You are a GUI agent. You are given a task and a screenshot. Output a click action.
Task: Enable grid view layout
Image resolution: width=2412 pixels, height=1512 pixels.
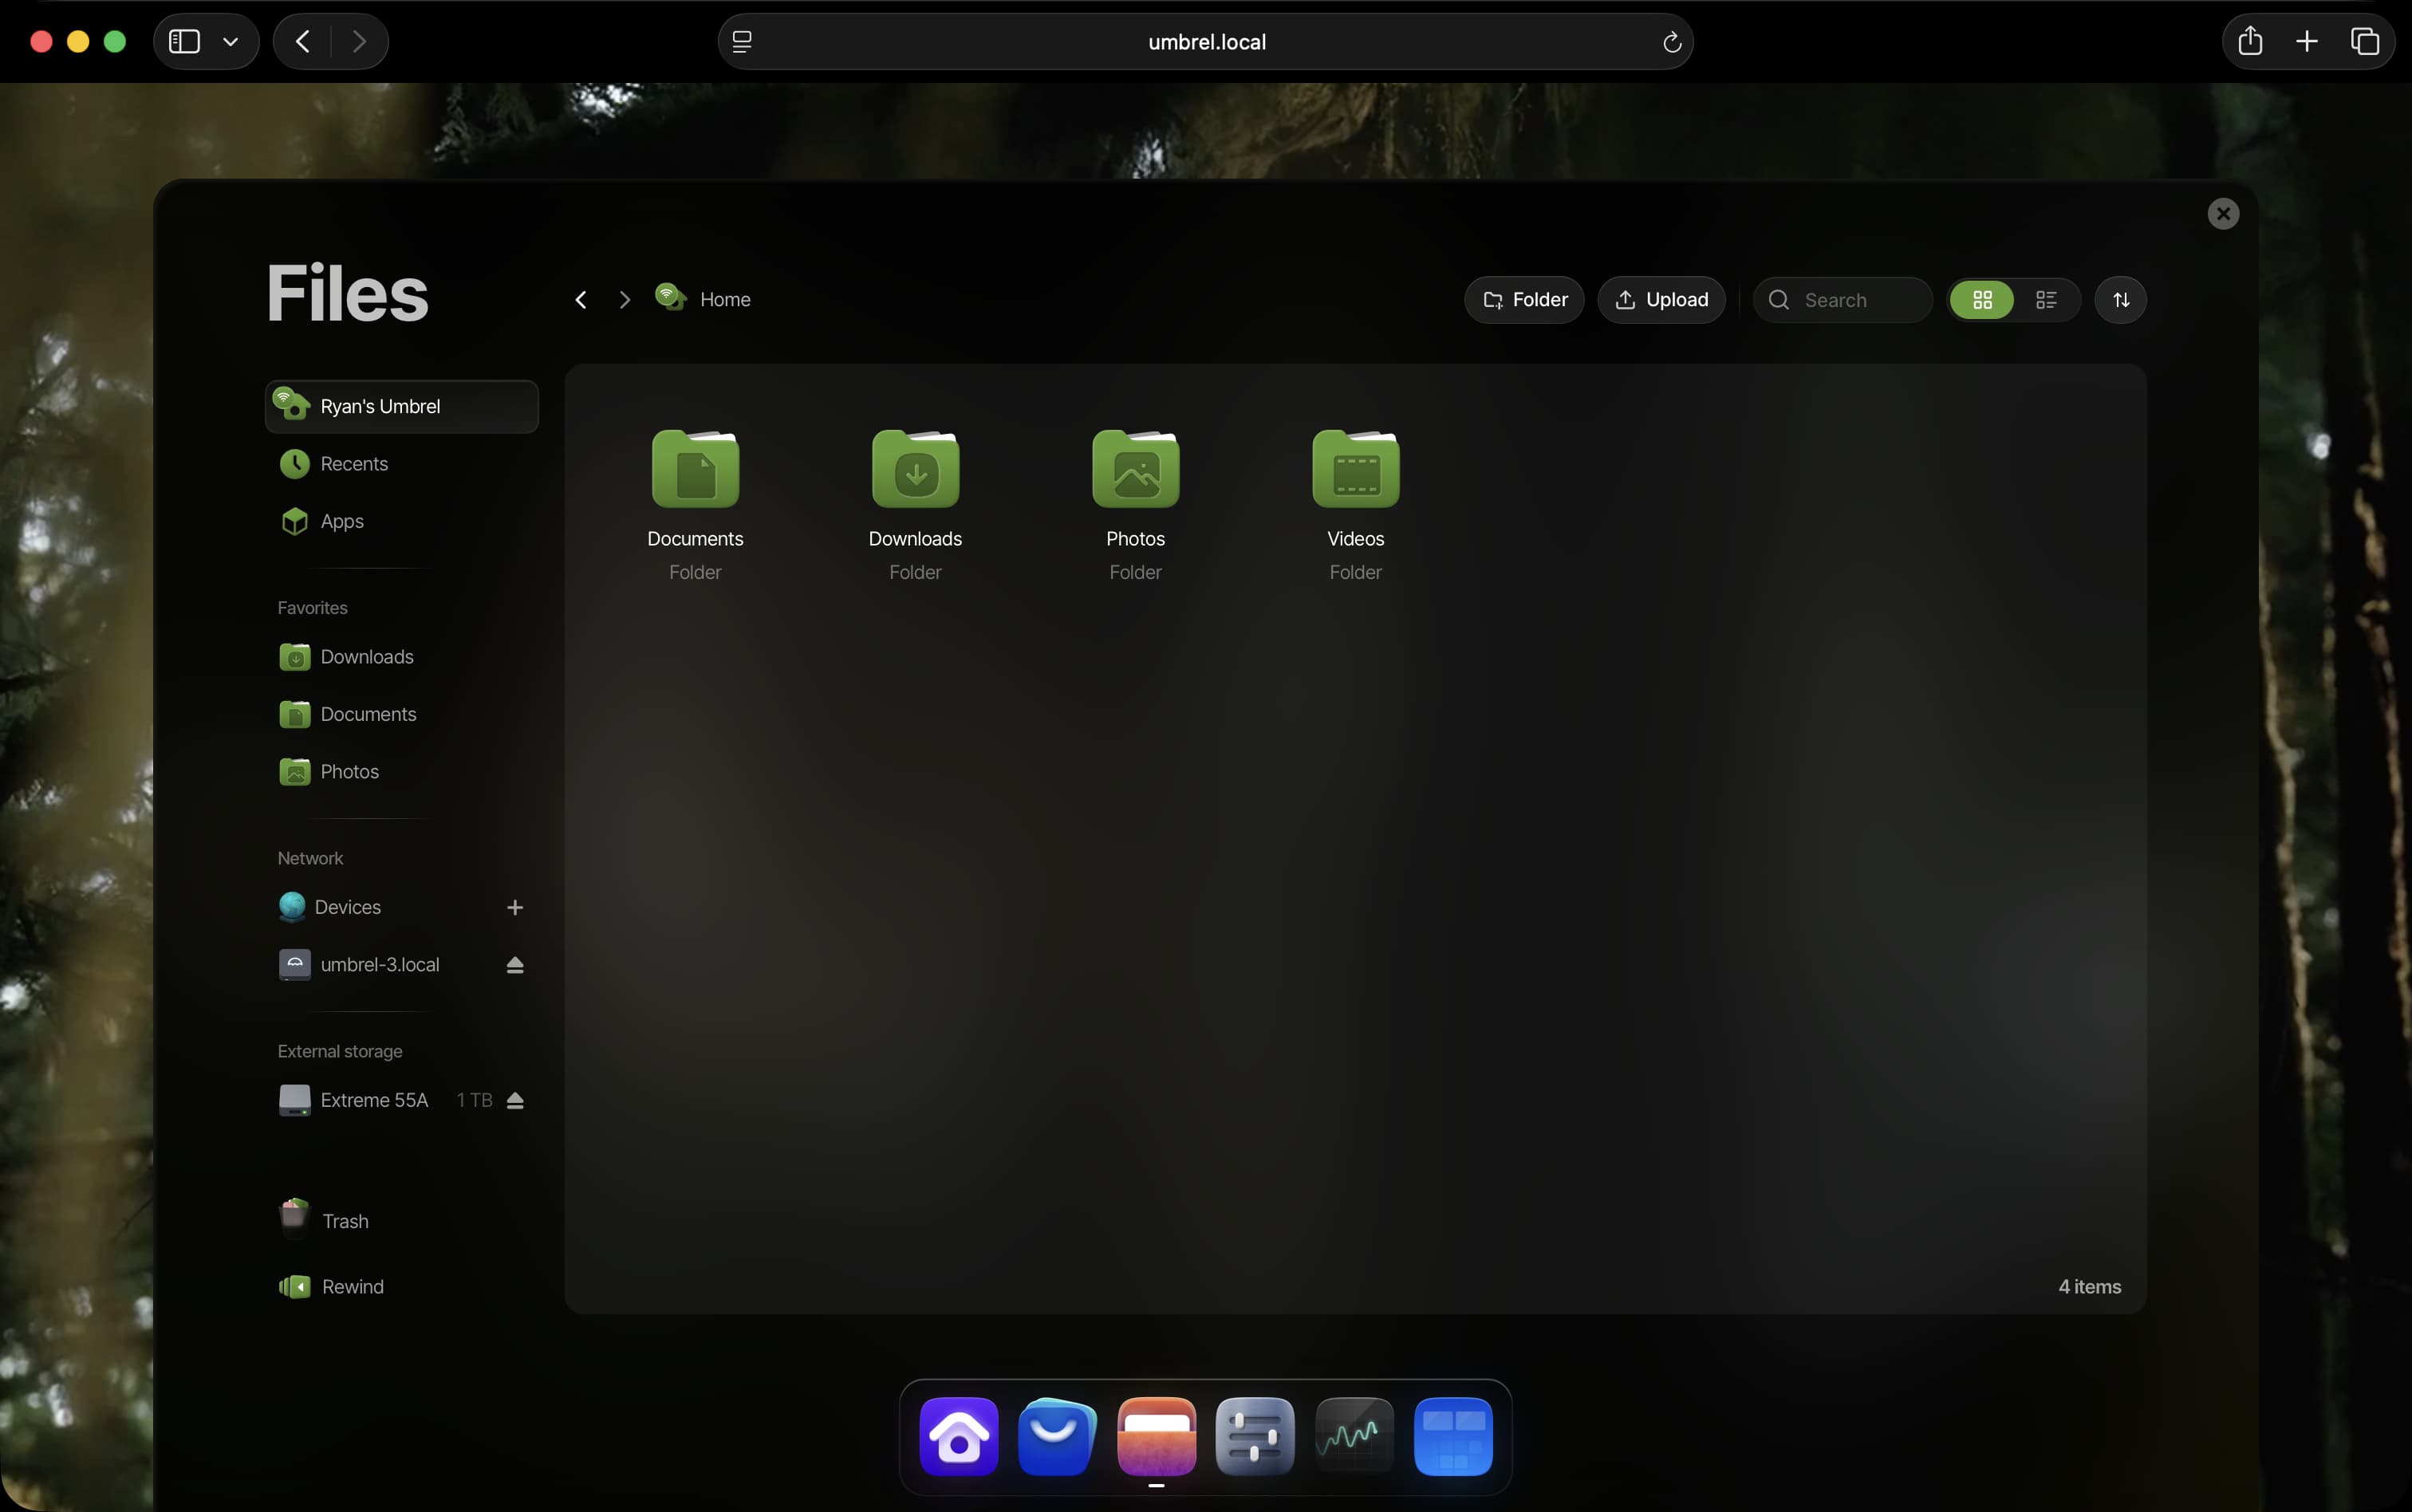(1981, 299)
